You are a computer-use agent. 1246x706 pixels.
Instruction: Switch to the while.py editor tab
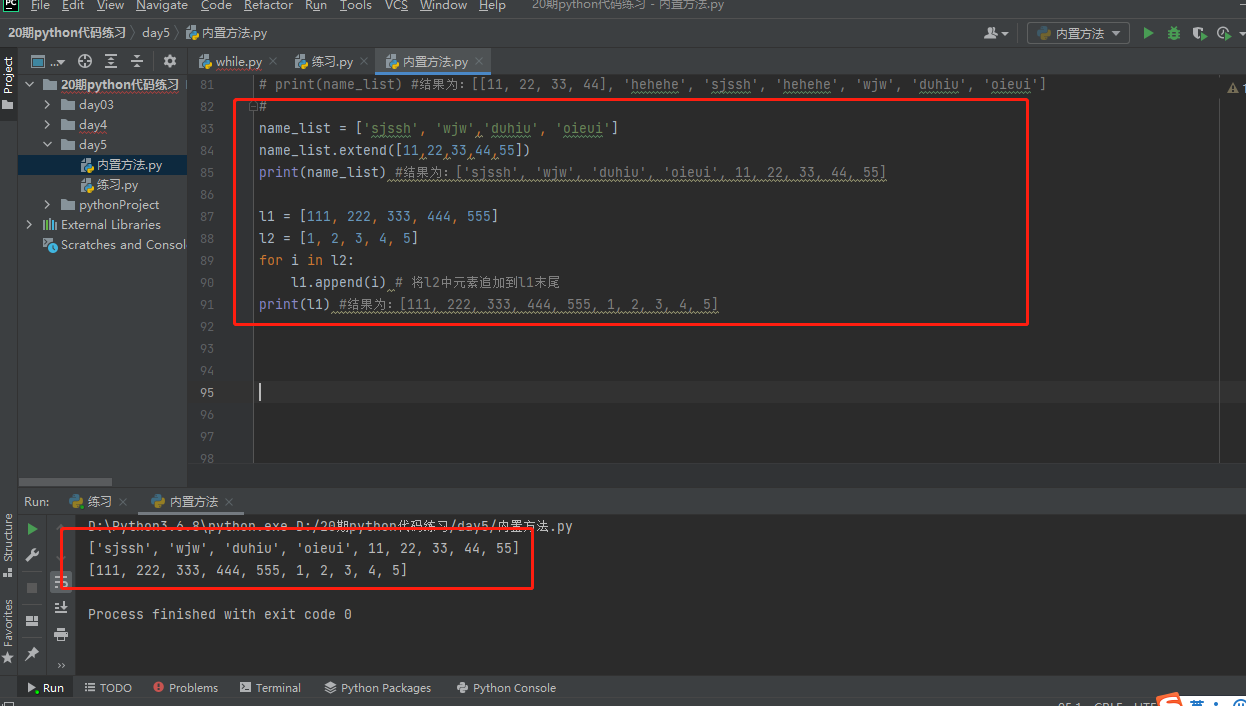click(x=238, y=62)
